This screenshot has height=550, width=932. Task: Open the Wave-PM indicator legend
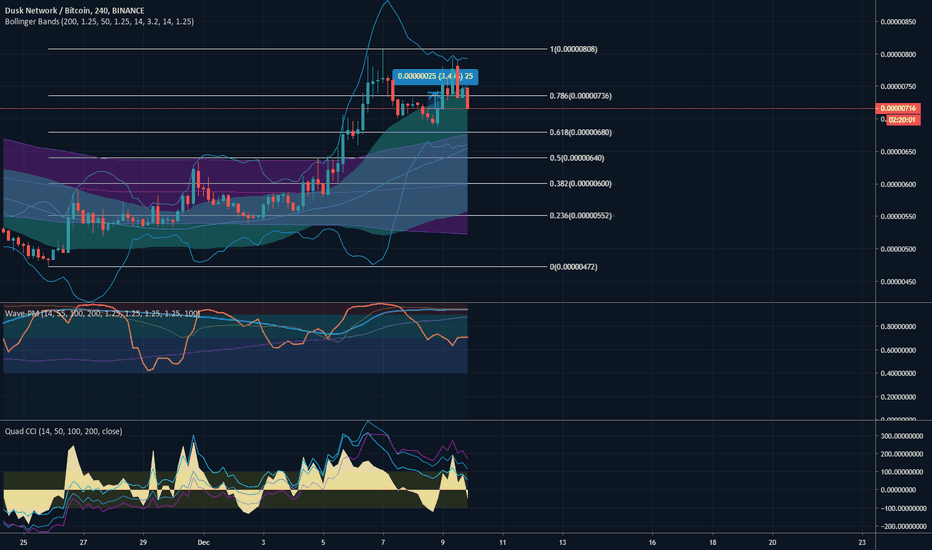click(x=102, y=313)
